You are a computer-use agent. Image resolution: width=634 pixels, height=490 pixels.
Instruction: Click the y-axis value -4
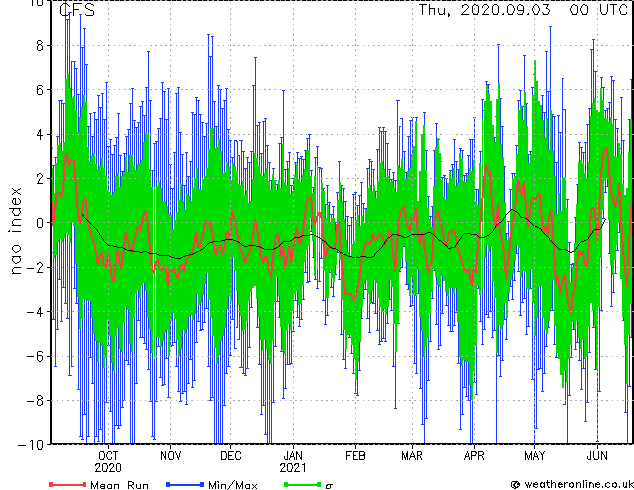tap(35, 312)
